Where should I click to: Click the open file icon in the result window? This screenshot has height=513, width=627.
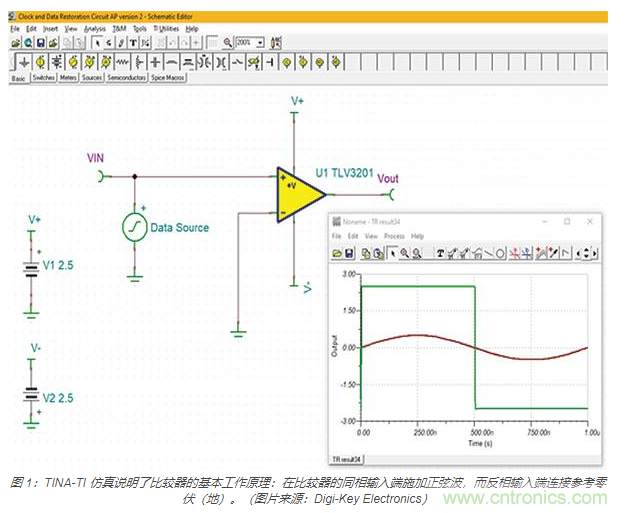click(338, 252)
